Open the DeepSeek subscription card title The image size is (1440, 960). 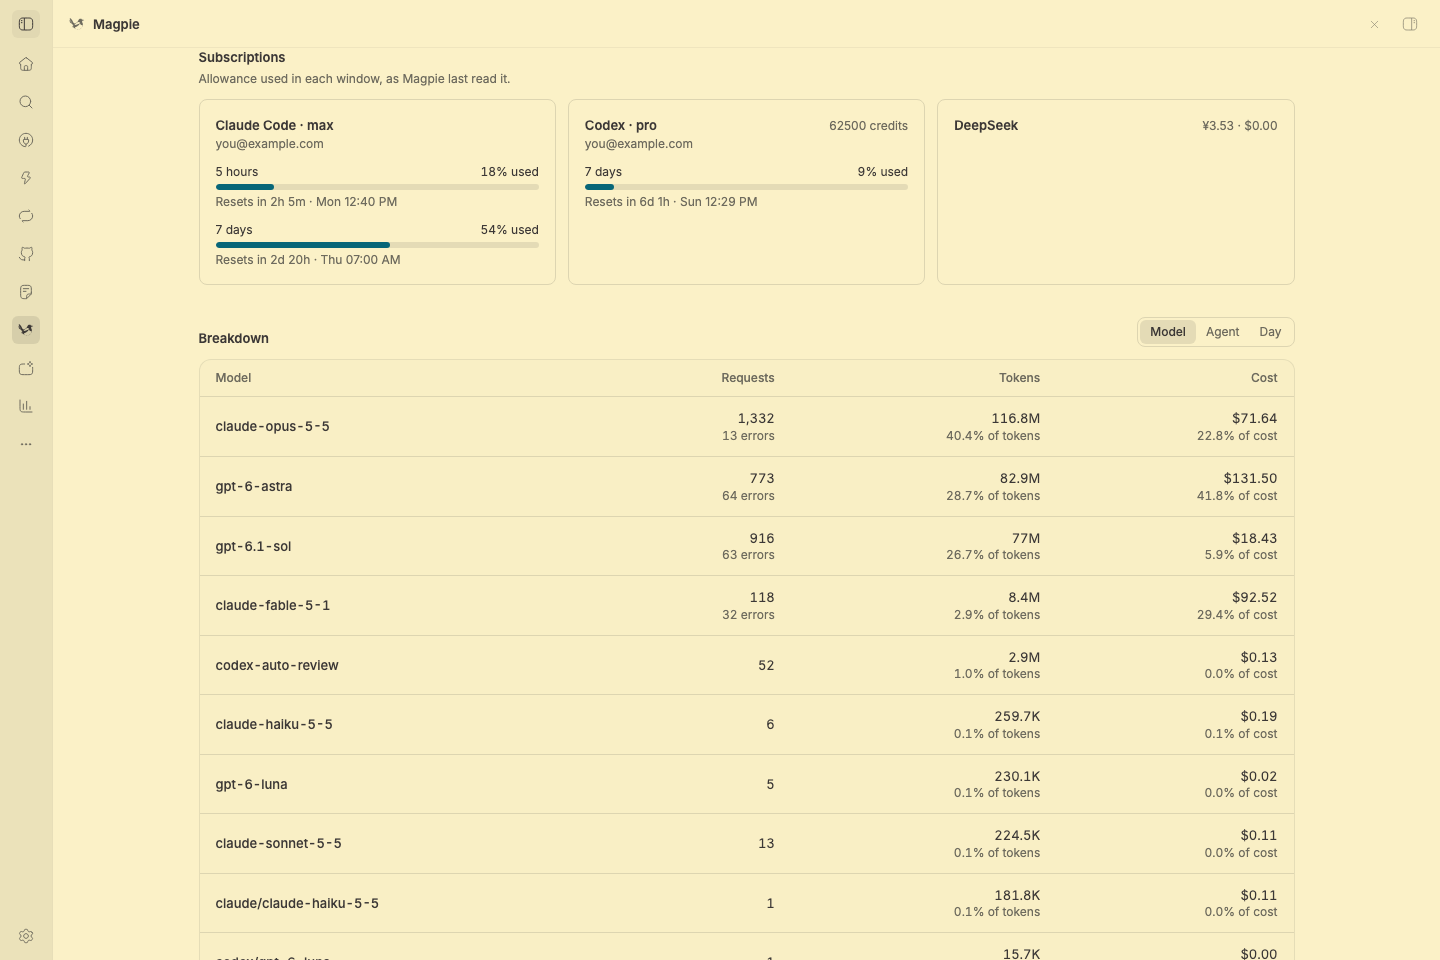tap(986, 125)
